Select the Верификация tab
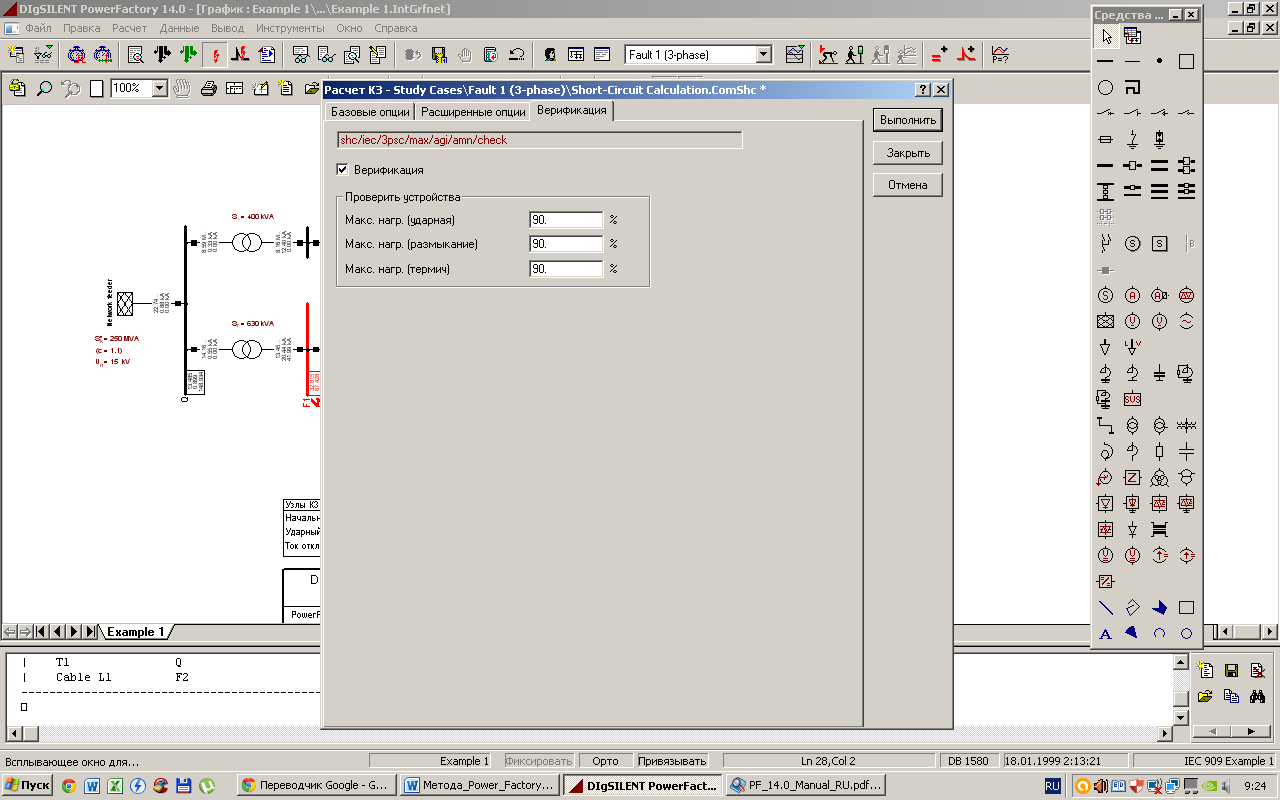Image resolution: width=1280 pixels, height=800 pixels. [x=572, y=110]
